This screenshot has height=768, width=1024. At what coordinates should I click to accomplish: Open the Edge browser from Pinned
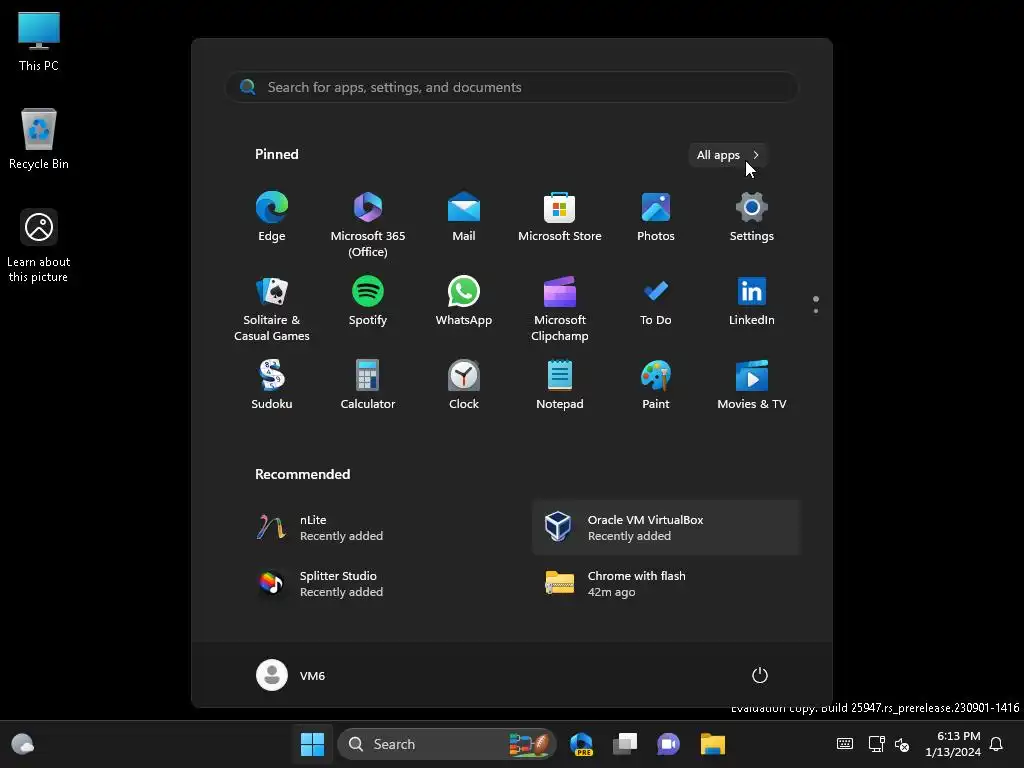[272, 217]
